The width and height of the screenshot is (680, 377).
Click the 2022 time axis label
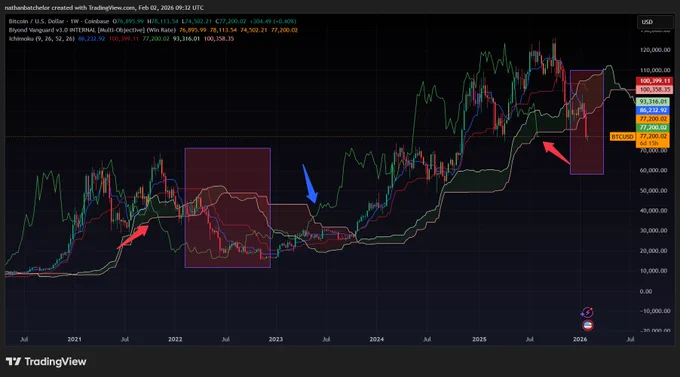click(x=175, y=339)
